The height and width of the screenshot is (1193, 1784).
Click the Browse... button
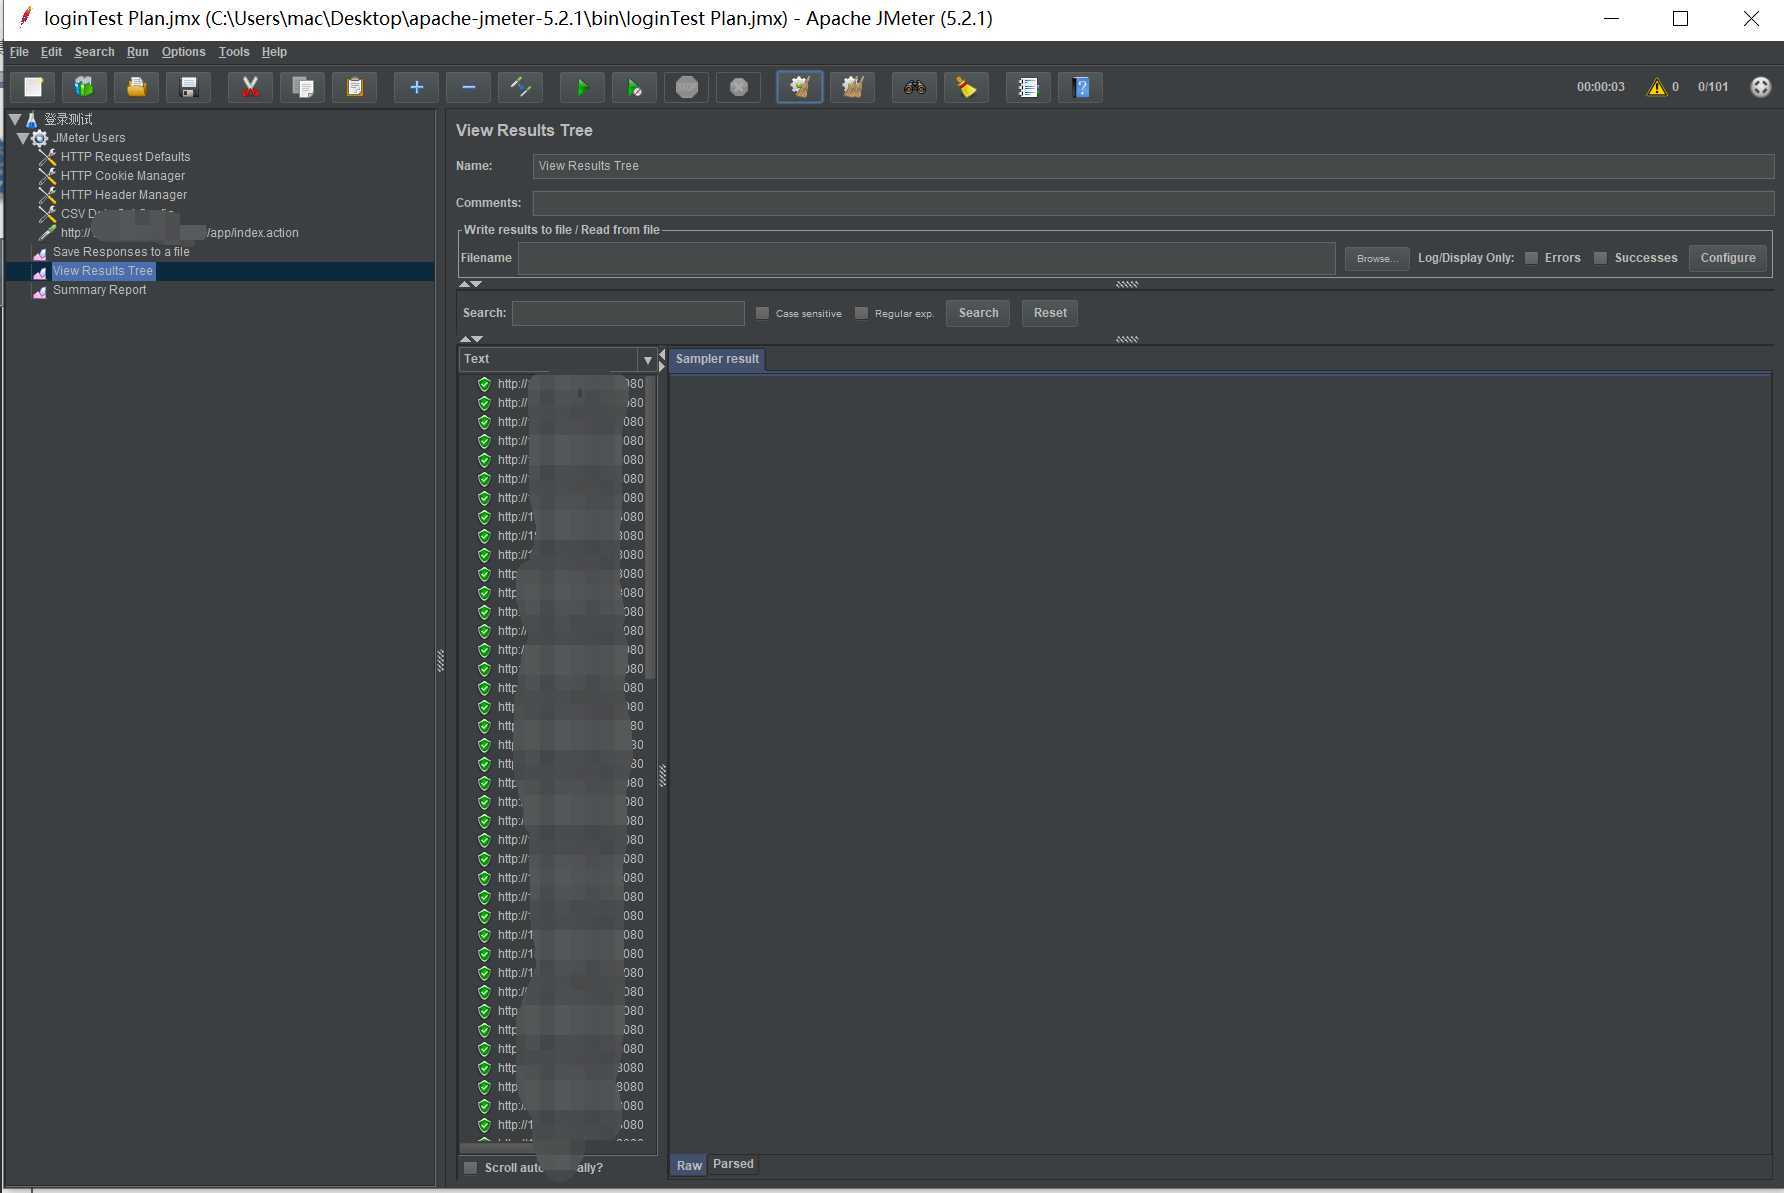(x=1377, y=258)
